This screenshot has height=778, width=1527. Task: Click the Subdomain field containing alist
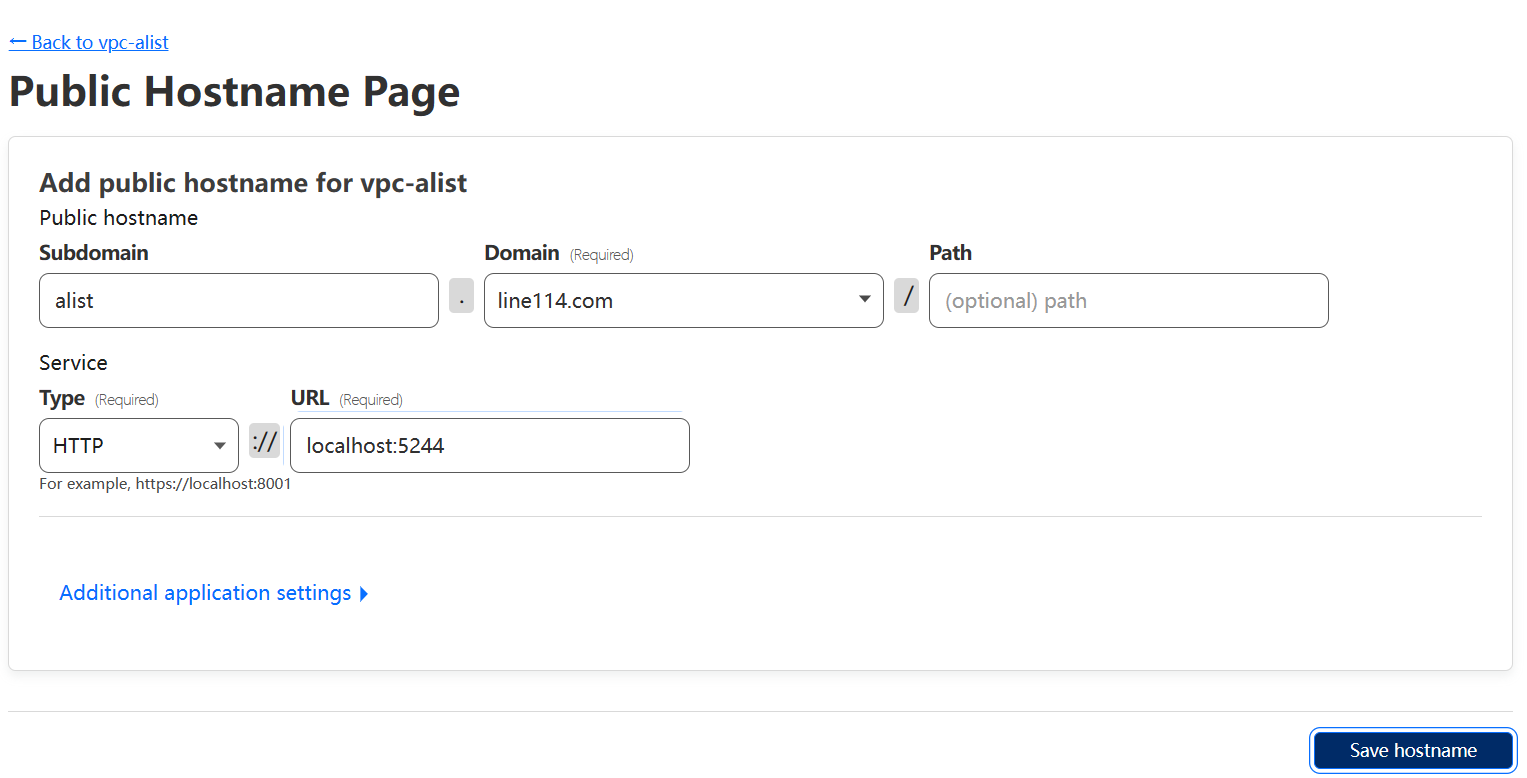239,300
